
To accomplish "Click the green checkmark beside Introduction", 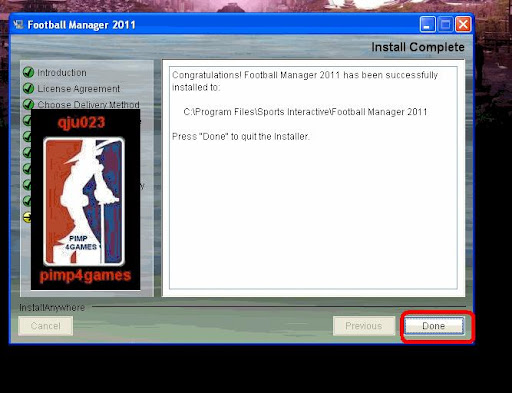I will (x=28, y=72).
